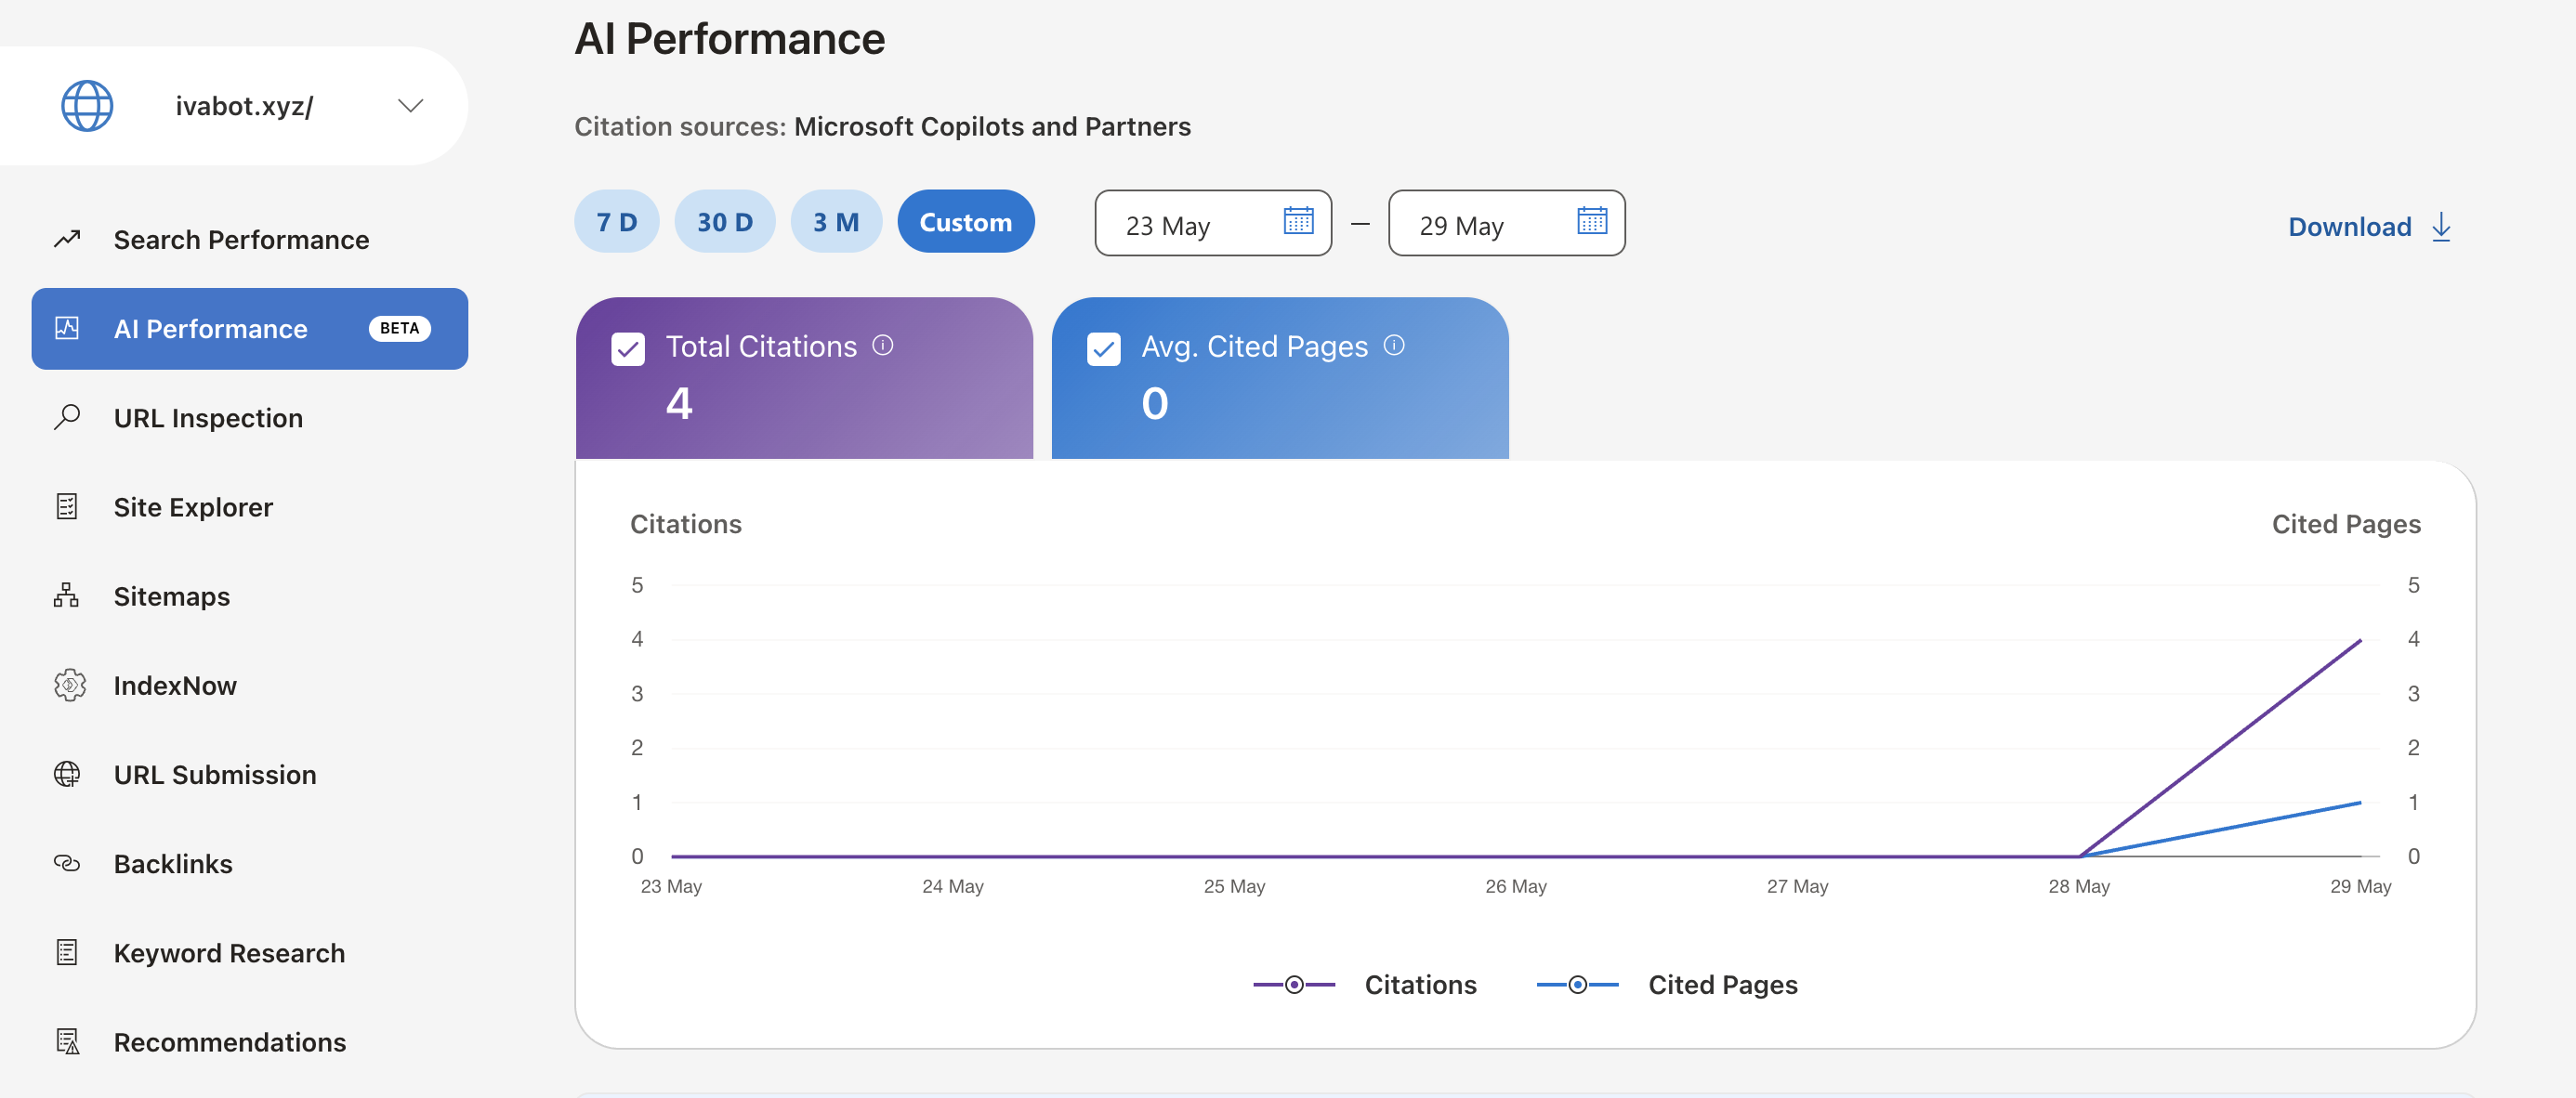Click the 23 May x-axis label

coord(671,886)
